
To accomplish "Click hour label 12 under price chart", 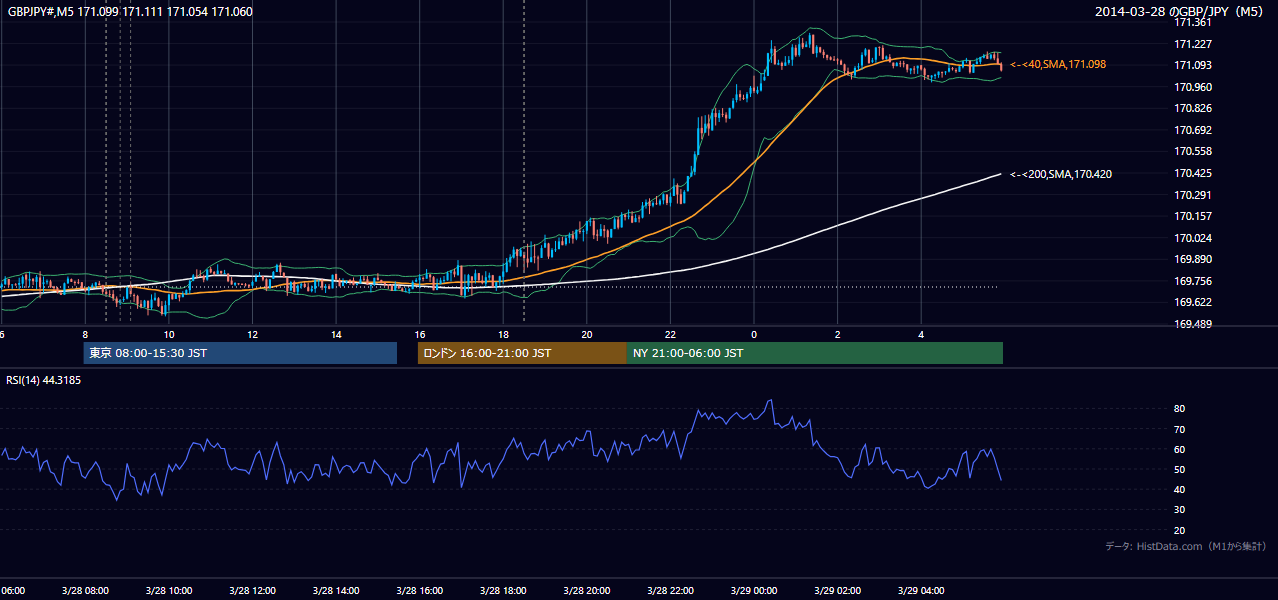I will pos(252,334).
